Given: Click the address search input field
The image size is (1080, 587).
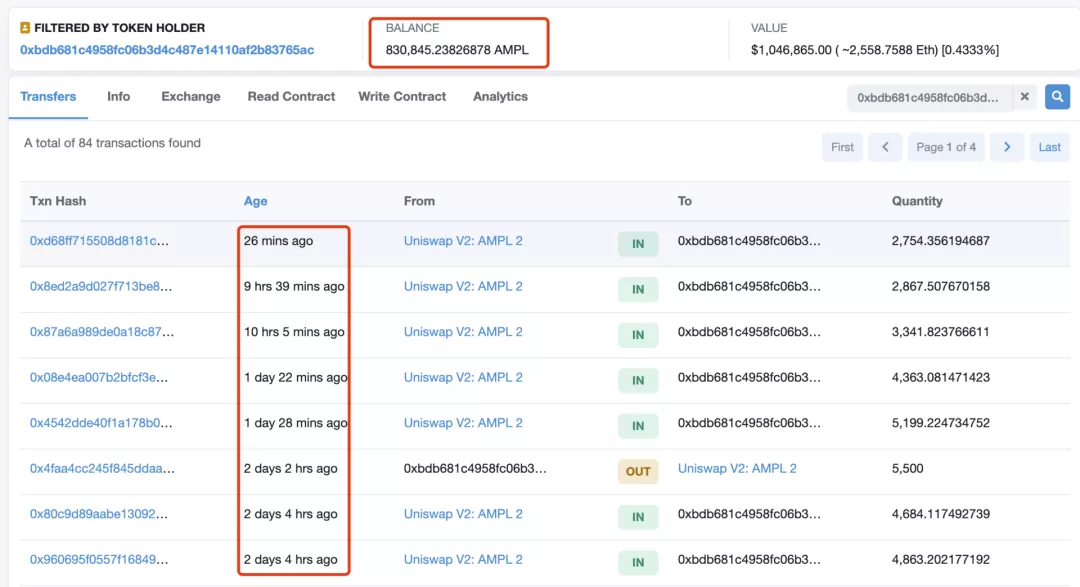Looking at the screenshot, I should point(929,97).
